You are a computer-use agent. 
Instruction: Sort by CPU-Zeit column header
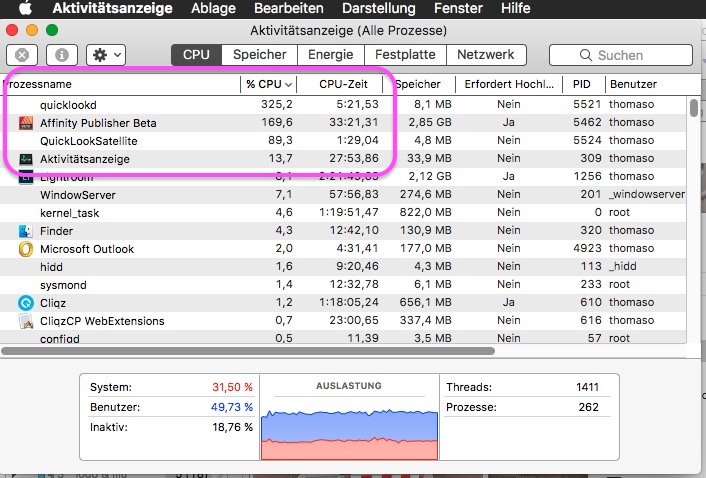[340, 84]
